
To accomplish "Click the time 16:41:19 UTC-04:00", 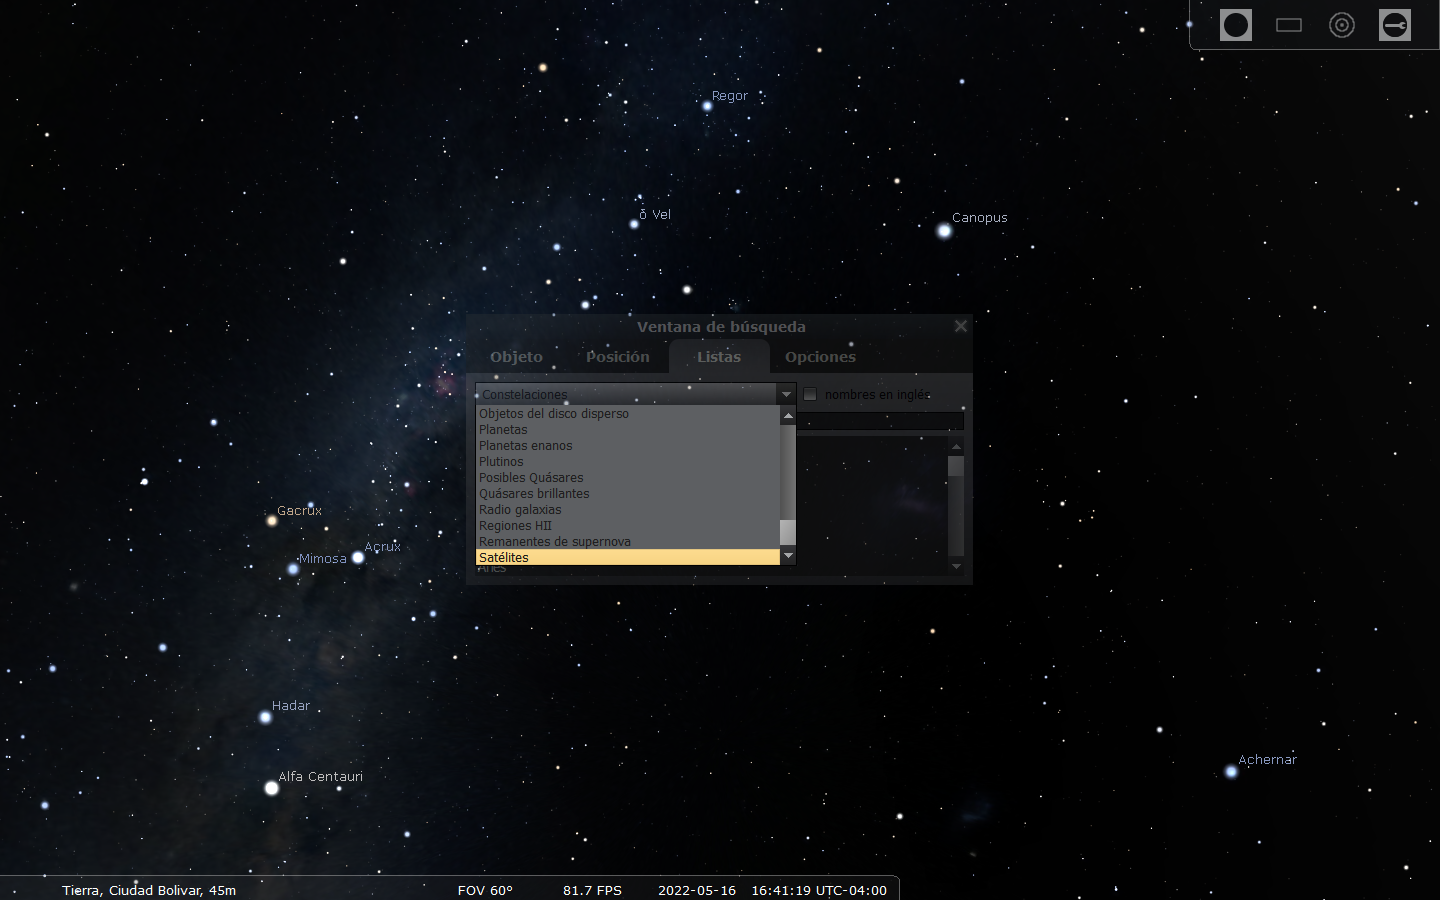I will [819, 890].
